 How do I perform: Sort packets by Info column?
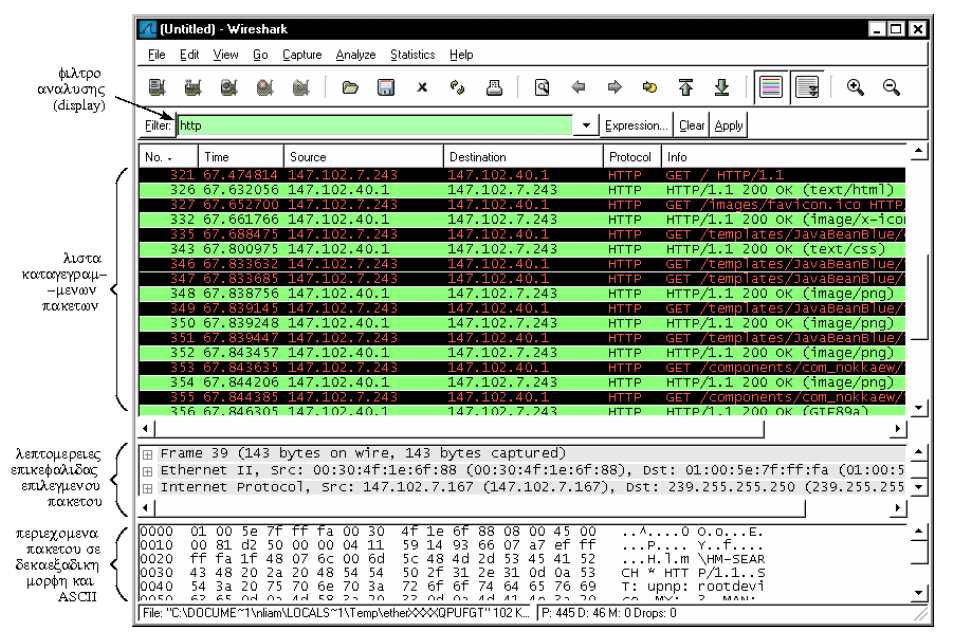tap(784, 157)
